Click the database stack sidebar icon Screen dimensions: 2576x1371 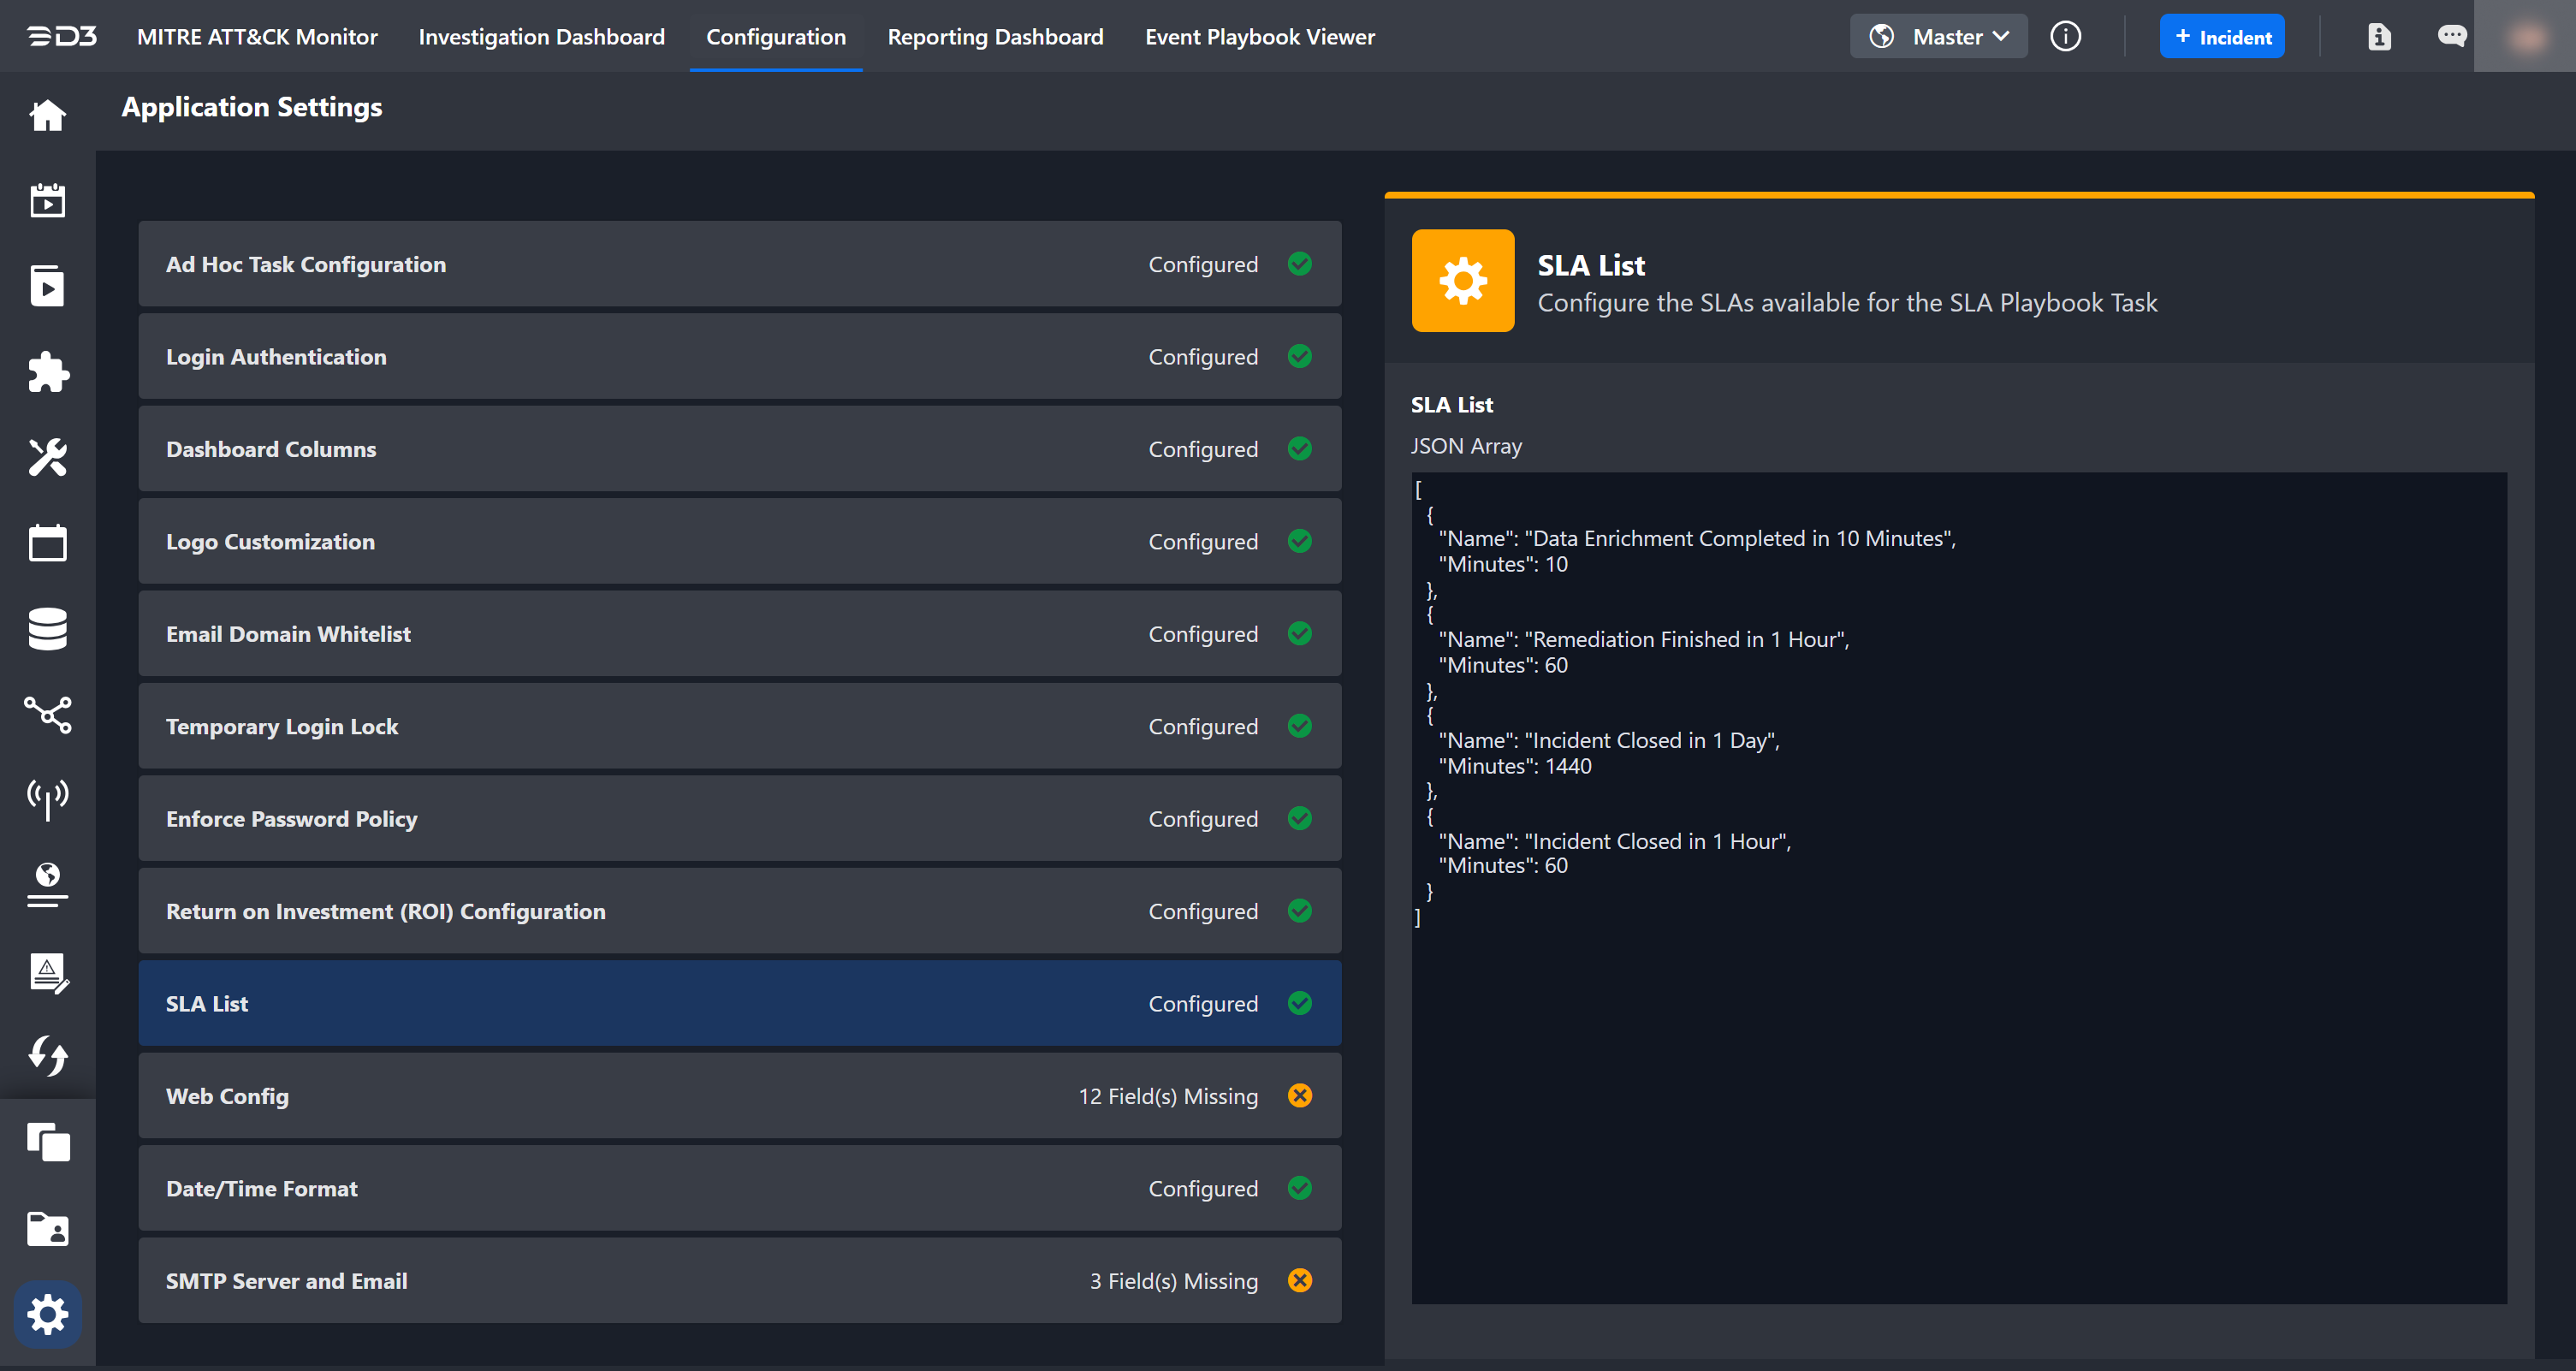point(47,629)
